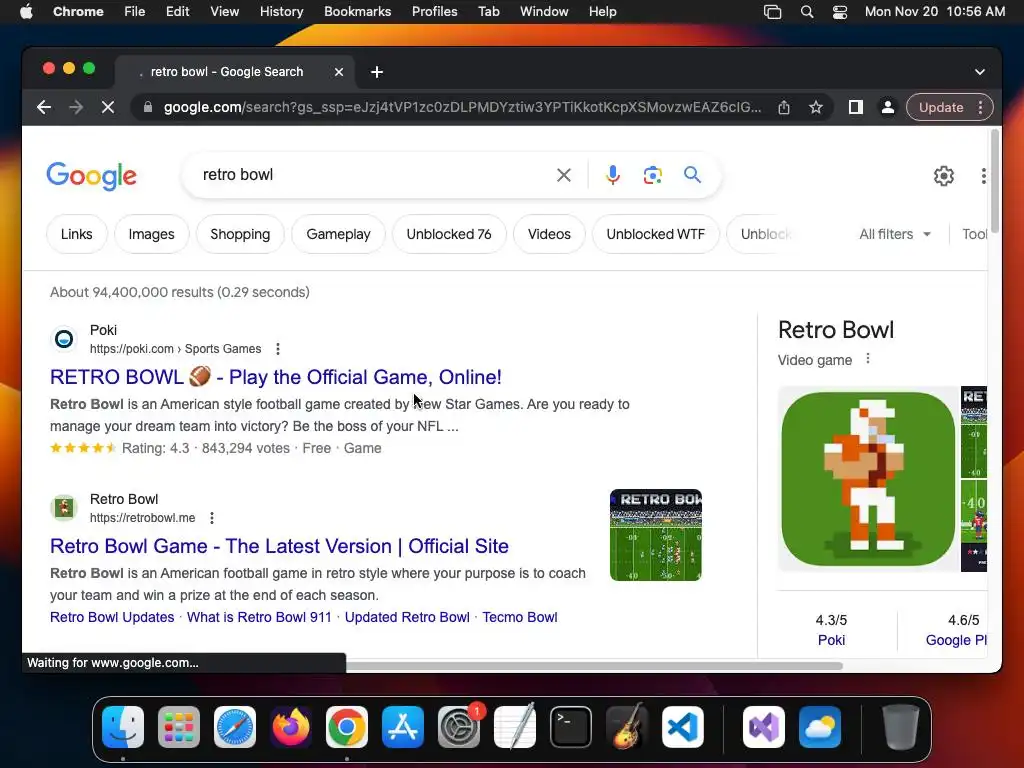This screenshot has height=768, width=1024.
Task: Open the View menu
Action: click(x=225, y=12)
